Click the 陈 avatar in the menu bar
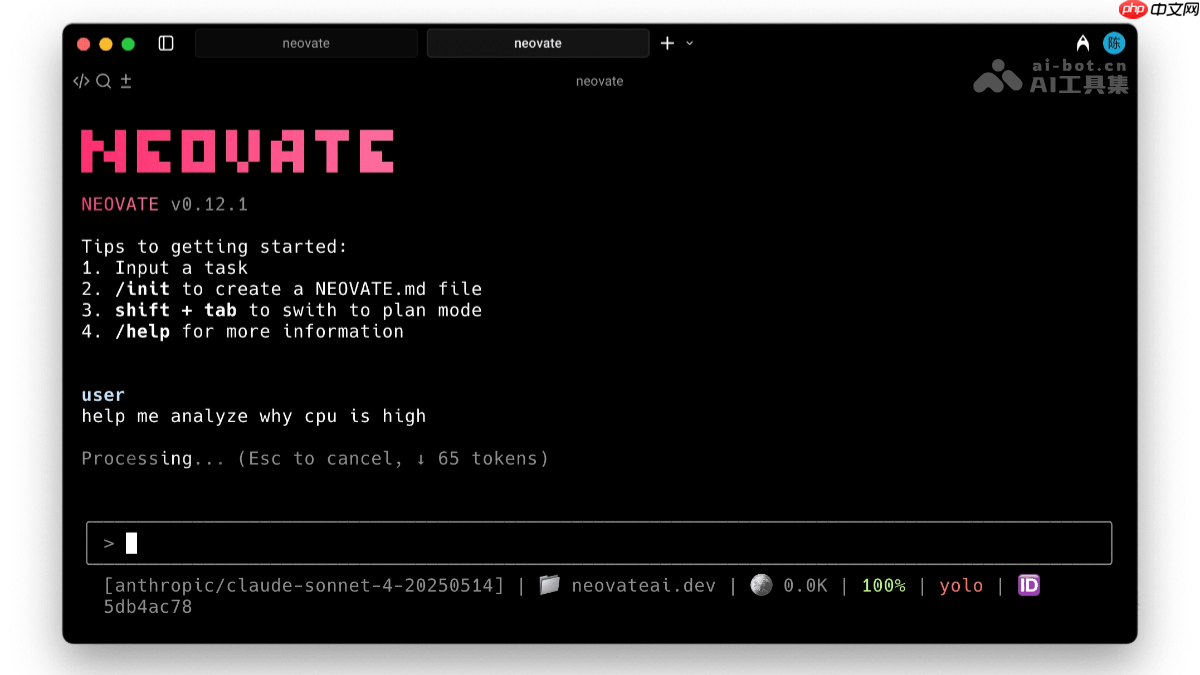Screen dimensions: 1200x675 coord(1113,43)
